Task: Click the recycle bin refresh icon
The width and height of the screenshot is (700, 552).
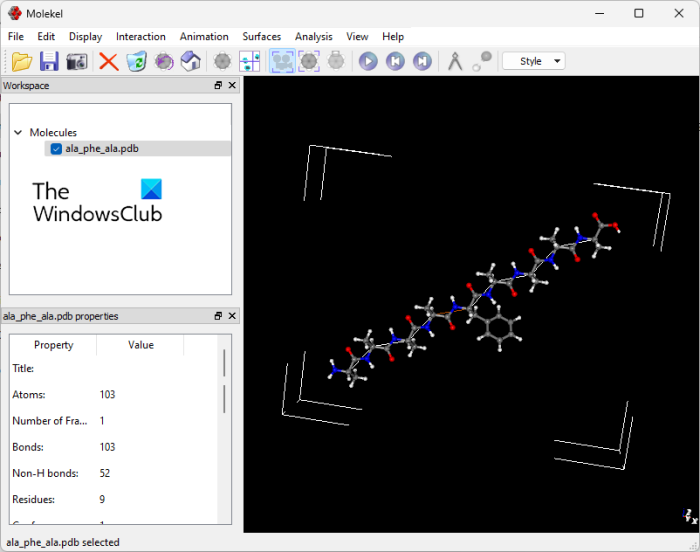Action: (x=136, y=61)
